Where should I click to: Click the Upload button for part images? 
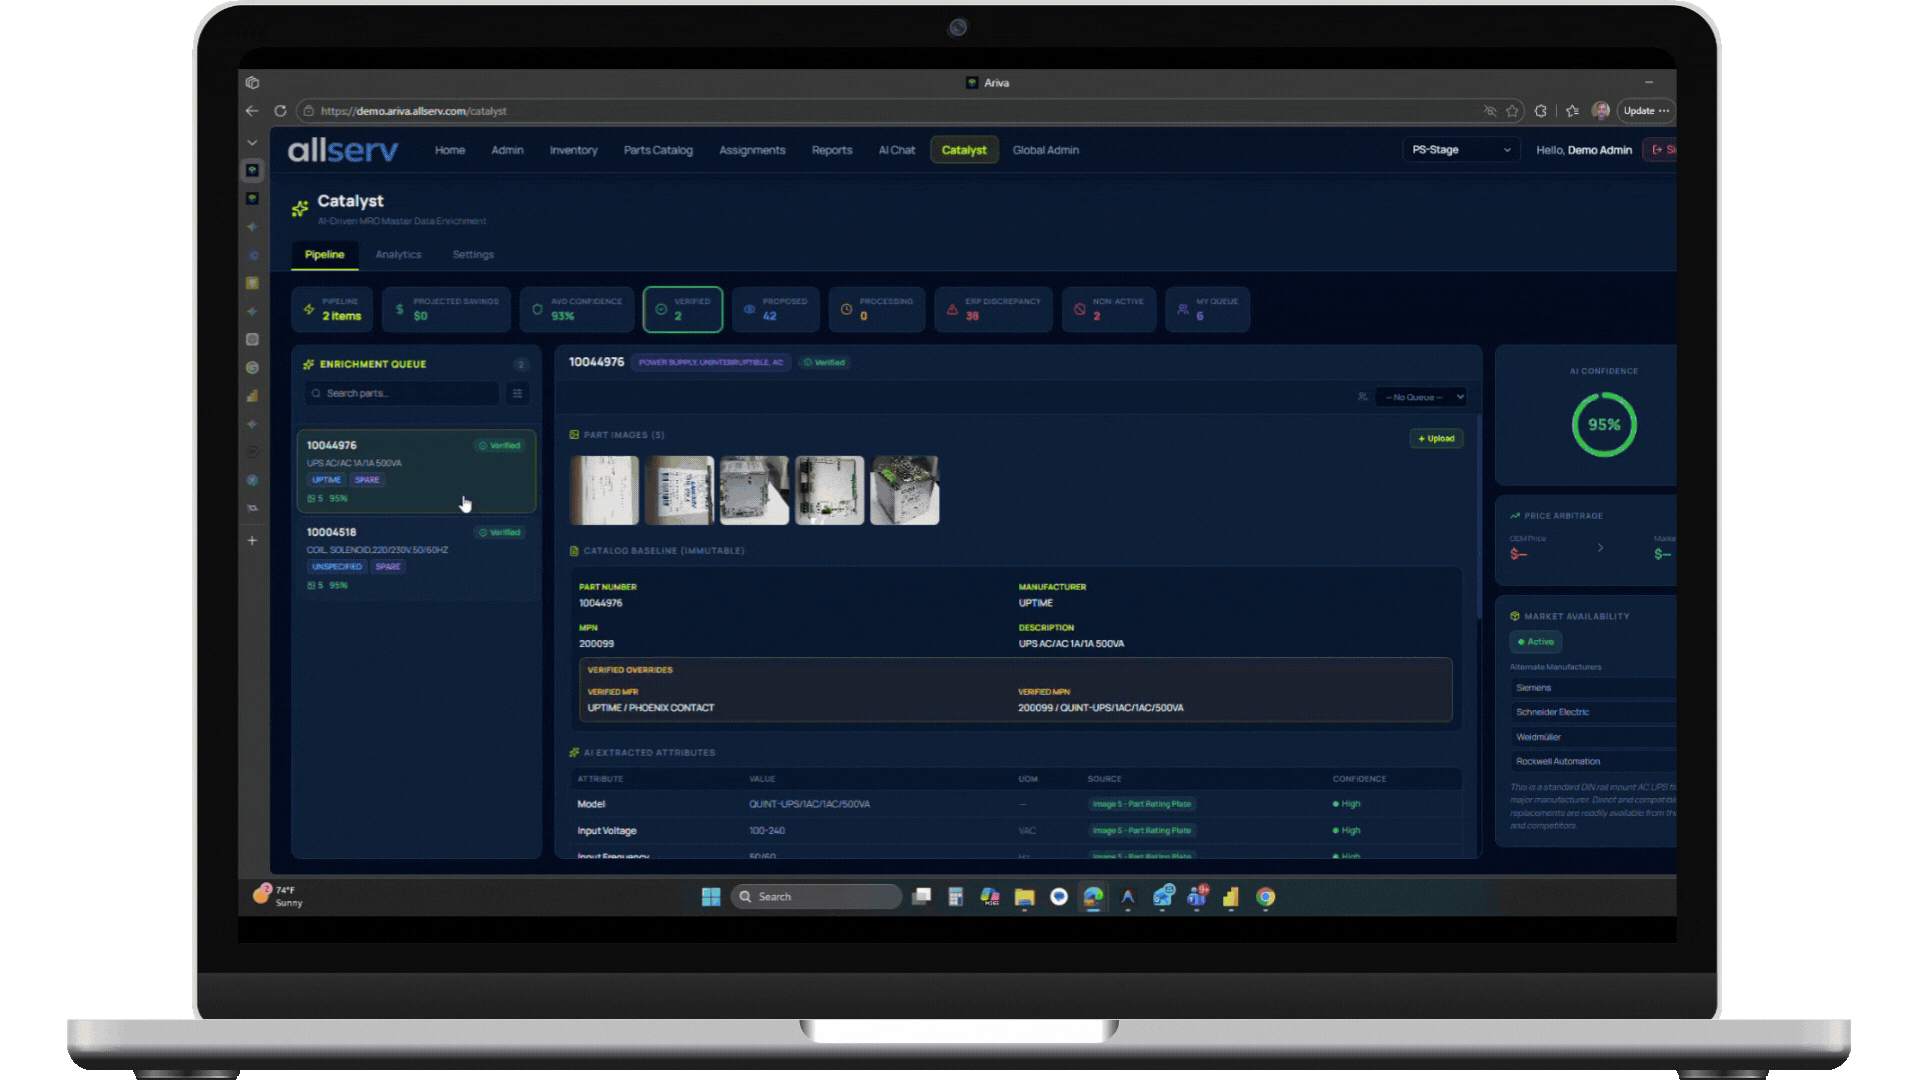click(x=1436, y=439)
